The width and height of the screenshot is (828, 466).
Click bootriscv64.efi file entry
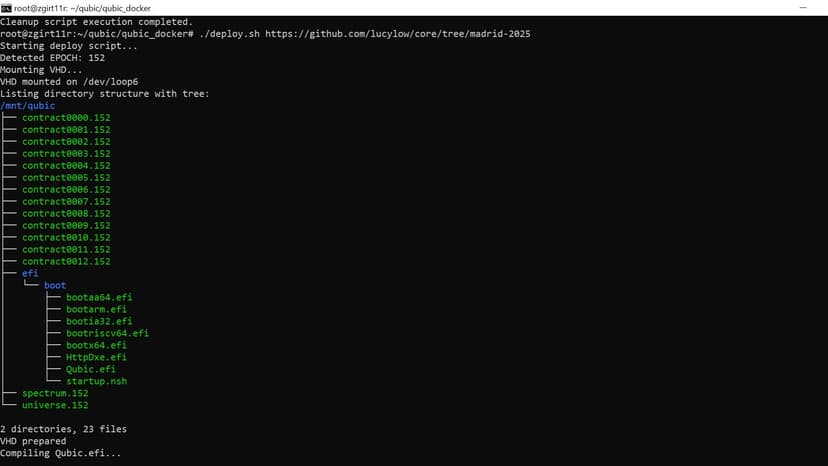(x=107, y=333)
